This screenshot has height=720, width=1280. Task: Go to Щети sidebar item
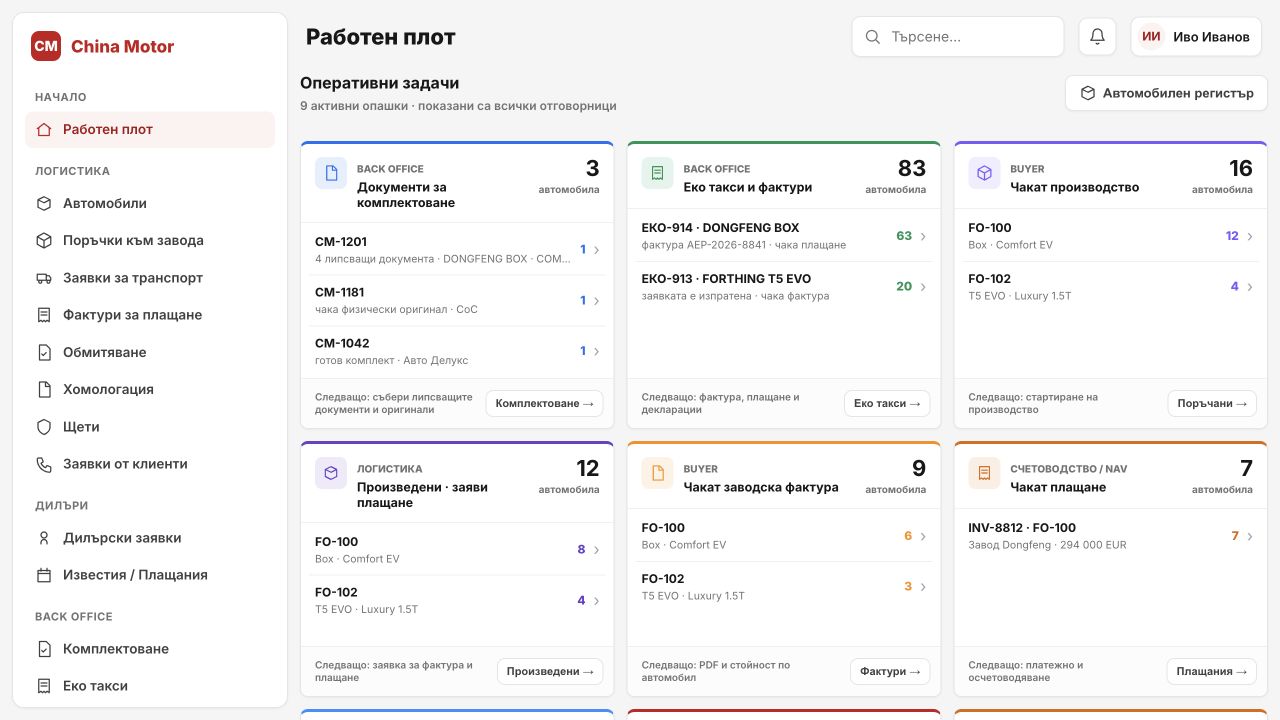coord(150,427)
